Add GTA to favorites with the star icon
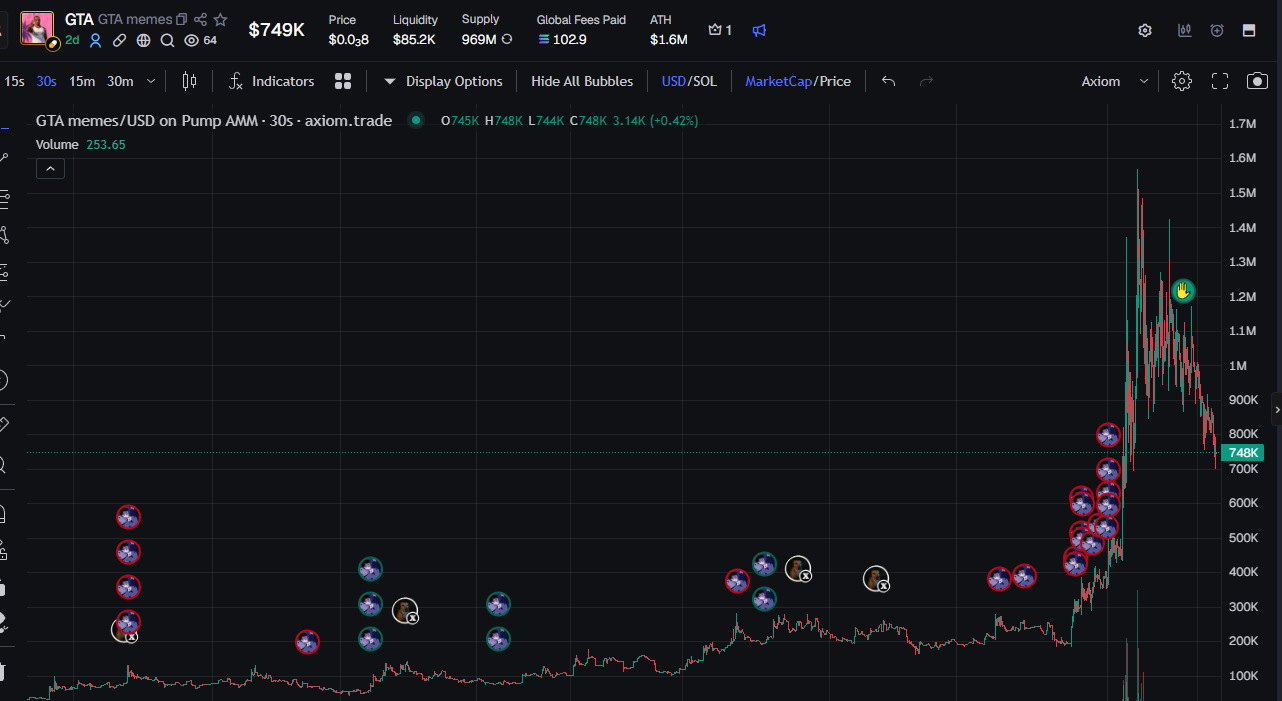1282x701 pixels. (x=220, y=20)
